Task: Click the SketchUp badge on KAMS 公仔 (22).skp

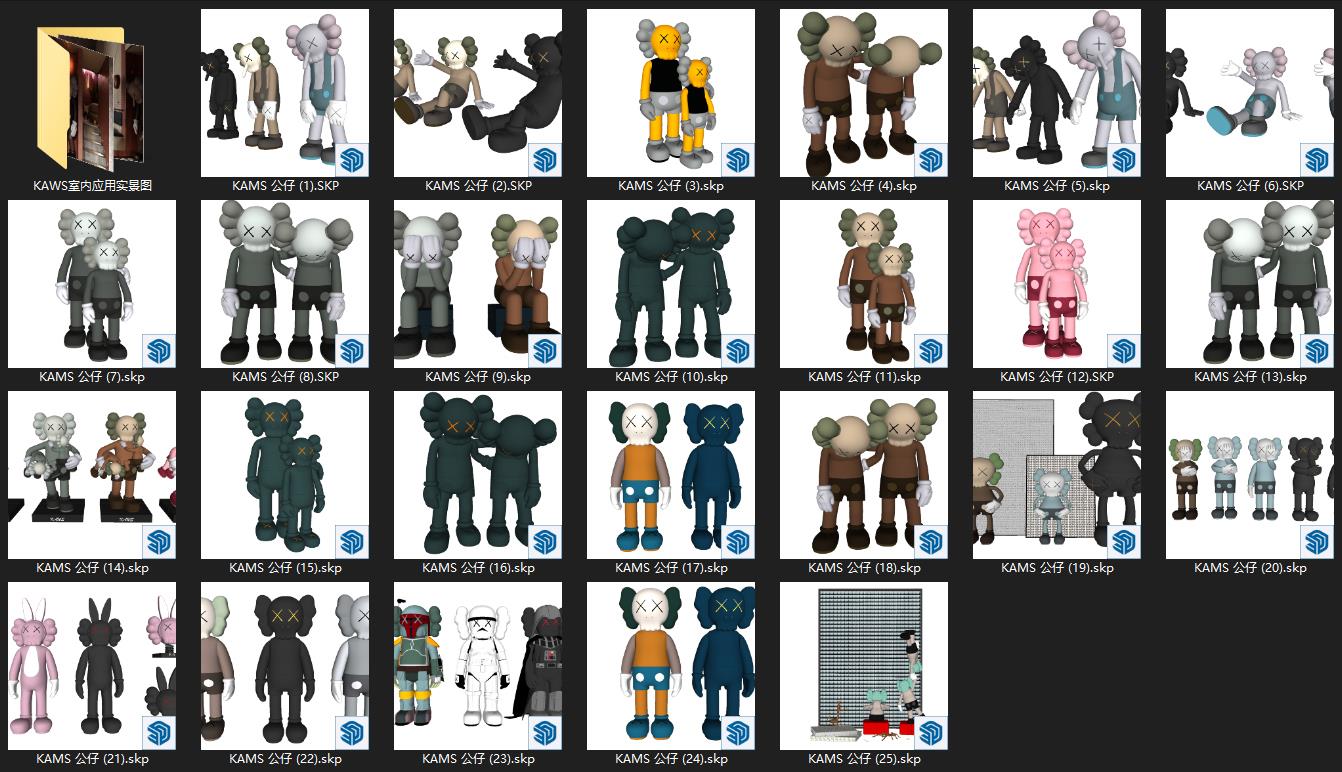Action: click(352, 733)
